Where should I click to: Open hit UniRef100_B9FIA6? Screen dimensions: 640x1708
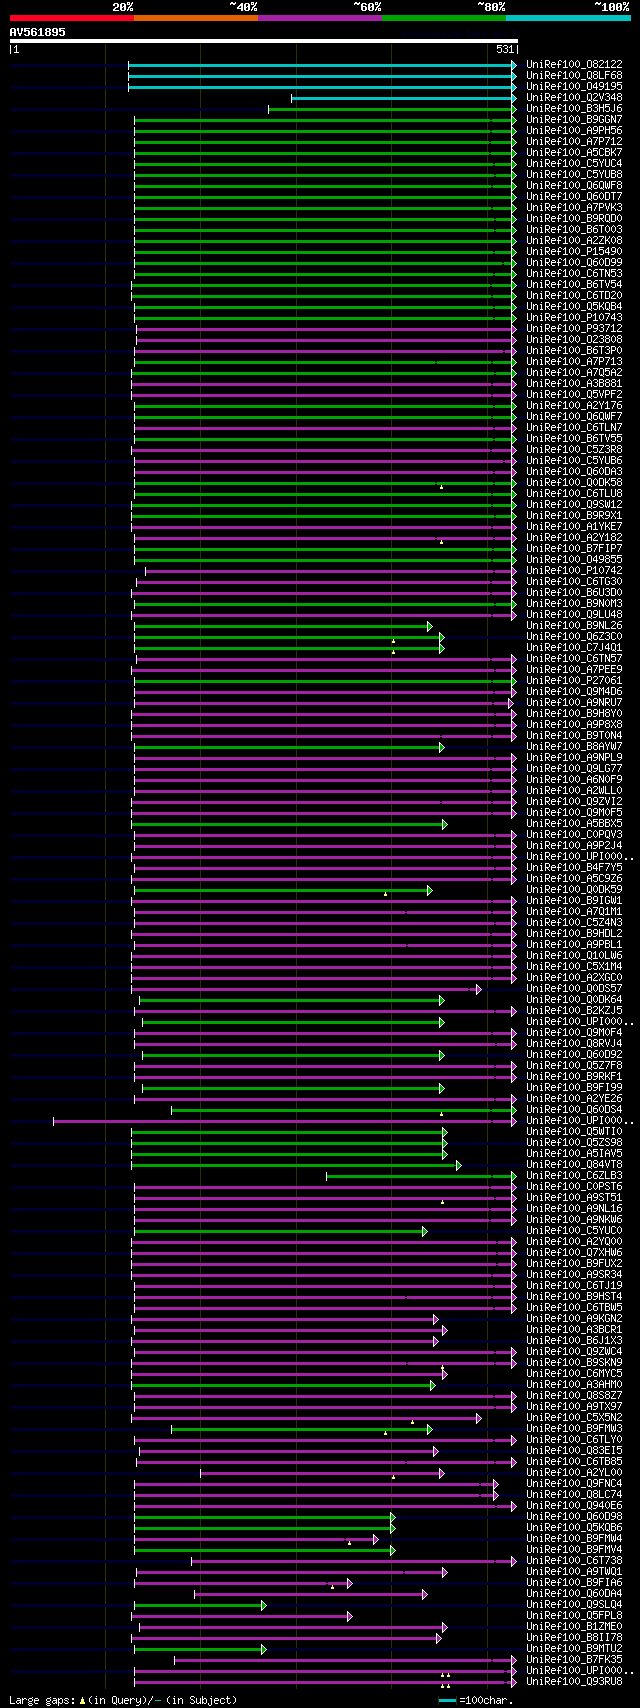(x=574, y=1582)
